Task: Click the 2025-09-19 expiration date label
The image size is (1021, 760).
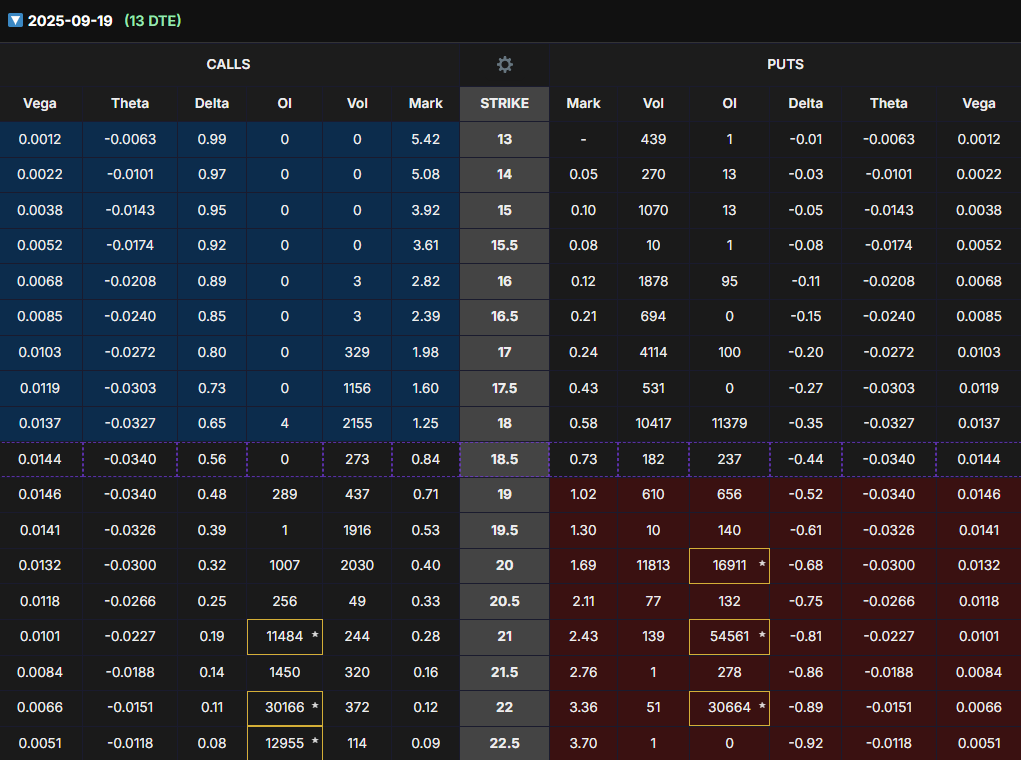Action: 70,20
